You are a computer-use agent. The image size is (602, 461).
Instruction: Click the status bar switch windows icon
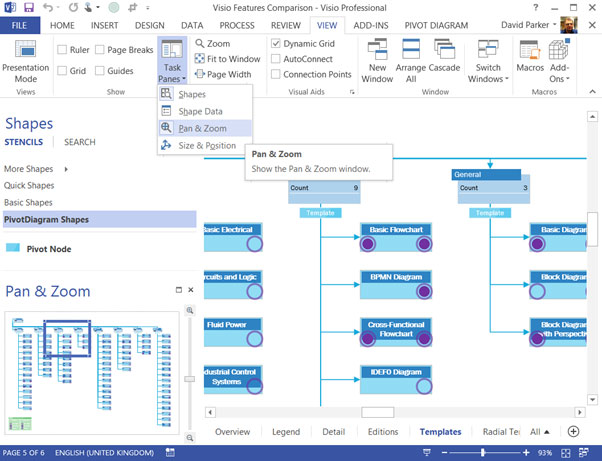click(x=584, y=453)
